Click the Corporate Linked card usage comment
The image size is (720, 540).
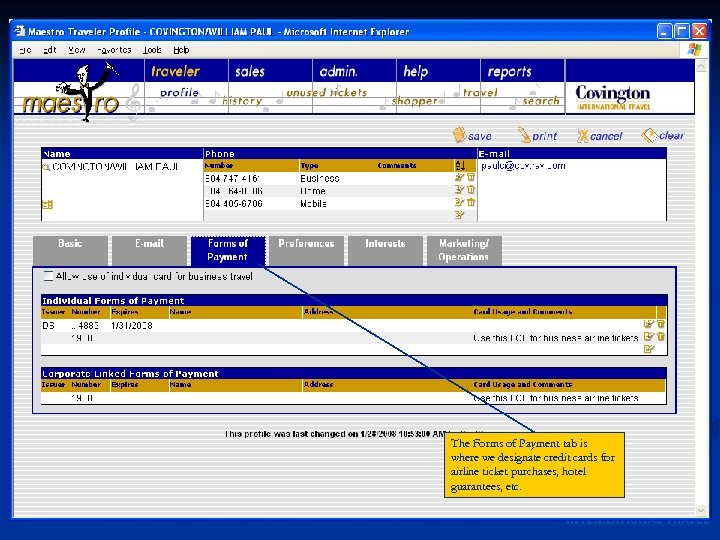tap(555, 398)
